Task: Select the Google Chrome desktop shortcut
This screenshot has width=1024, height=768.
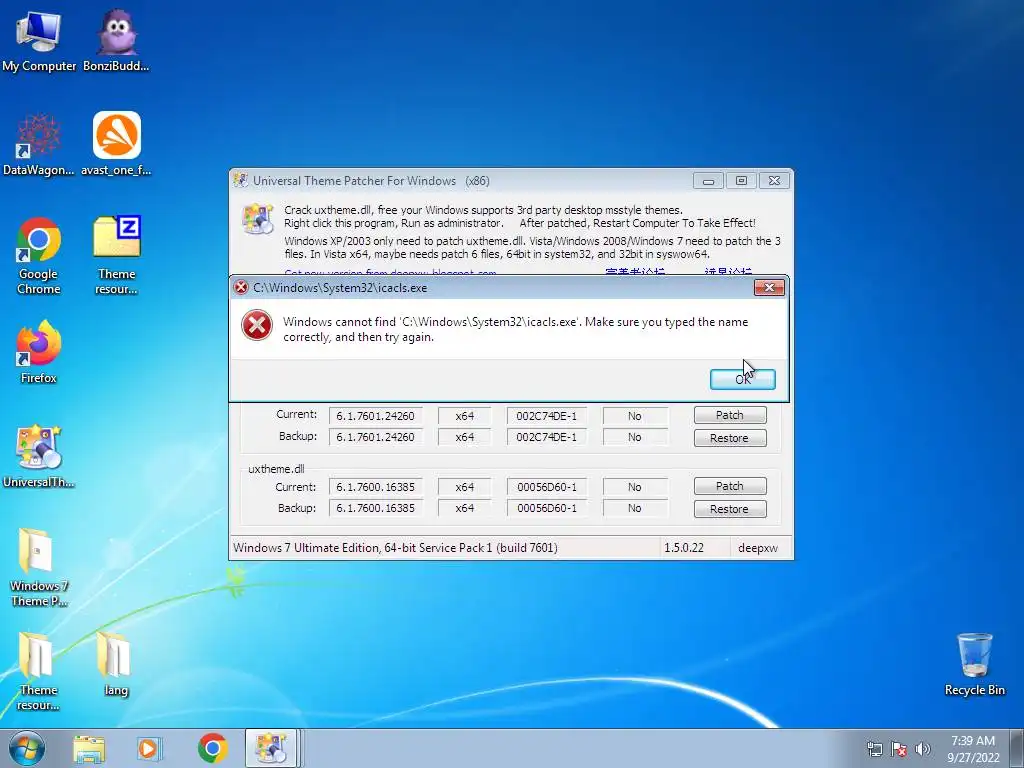Action: (x=39, y=256)
